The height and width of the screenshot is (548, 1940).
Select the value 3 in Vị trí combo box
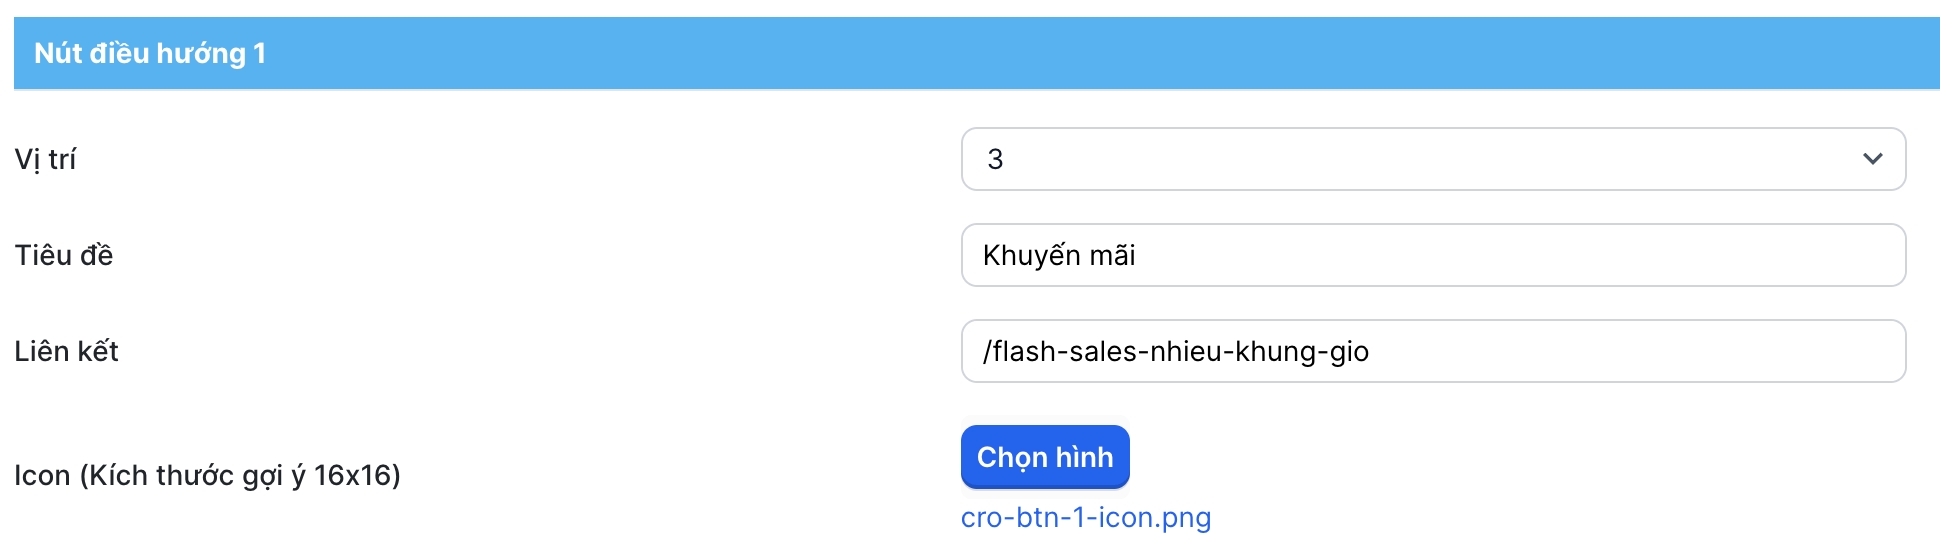(x=996, y=159)
